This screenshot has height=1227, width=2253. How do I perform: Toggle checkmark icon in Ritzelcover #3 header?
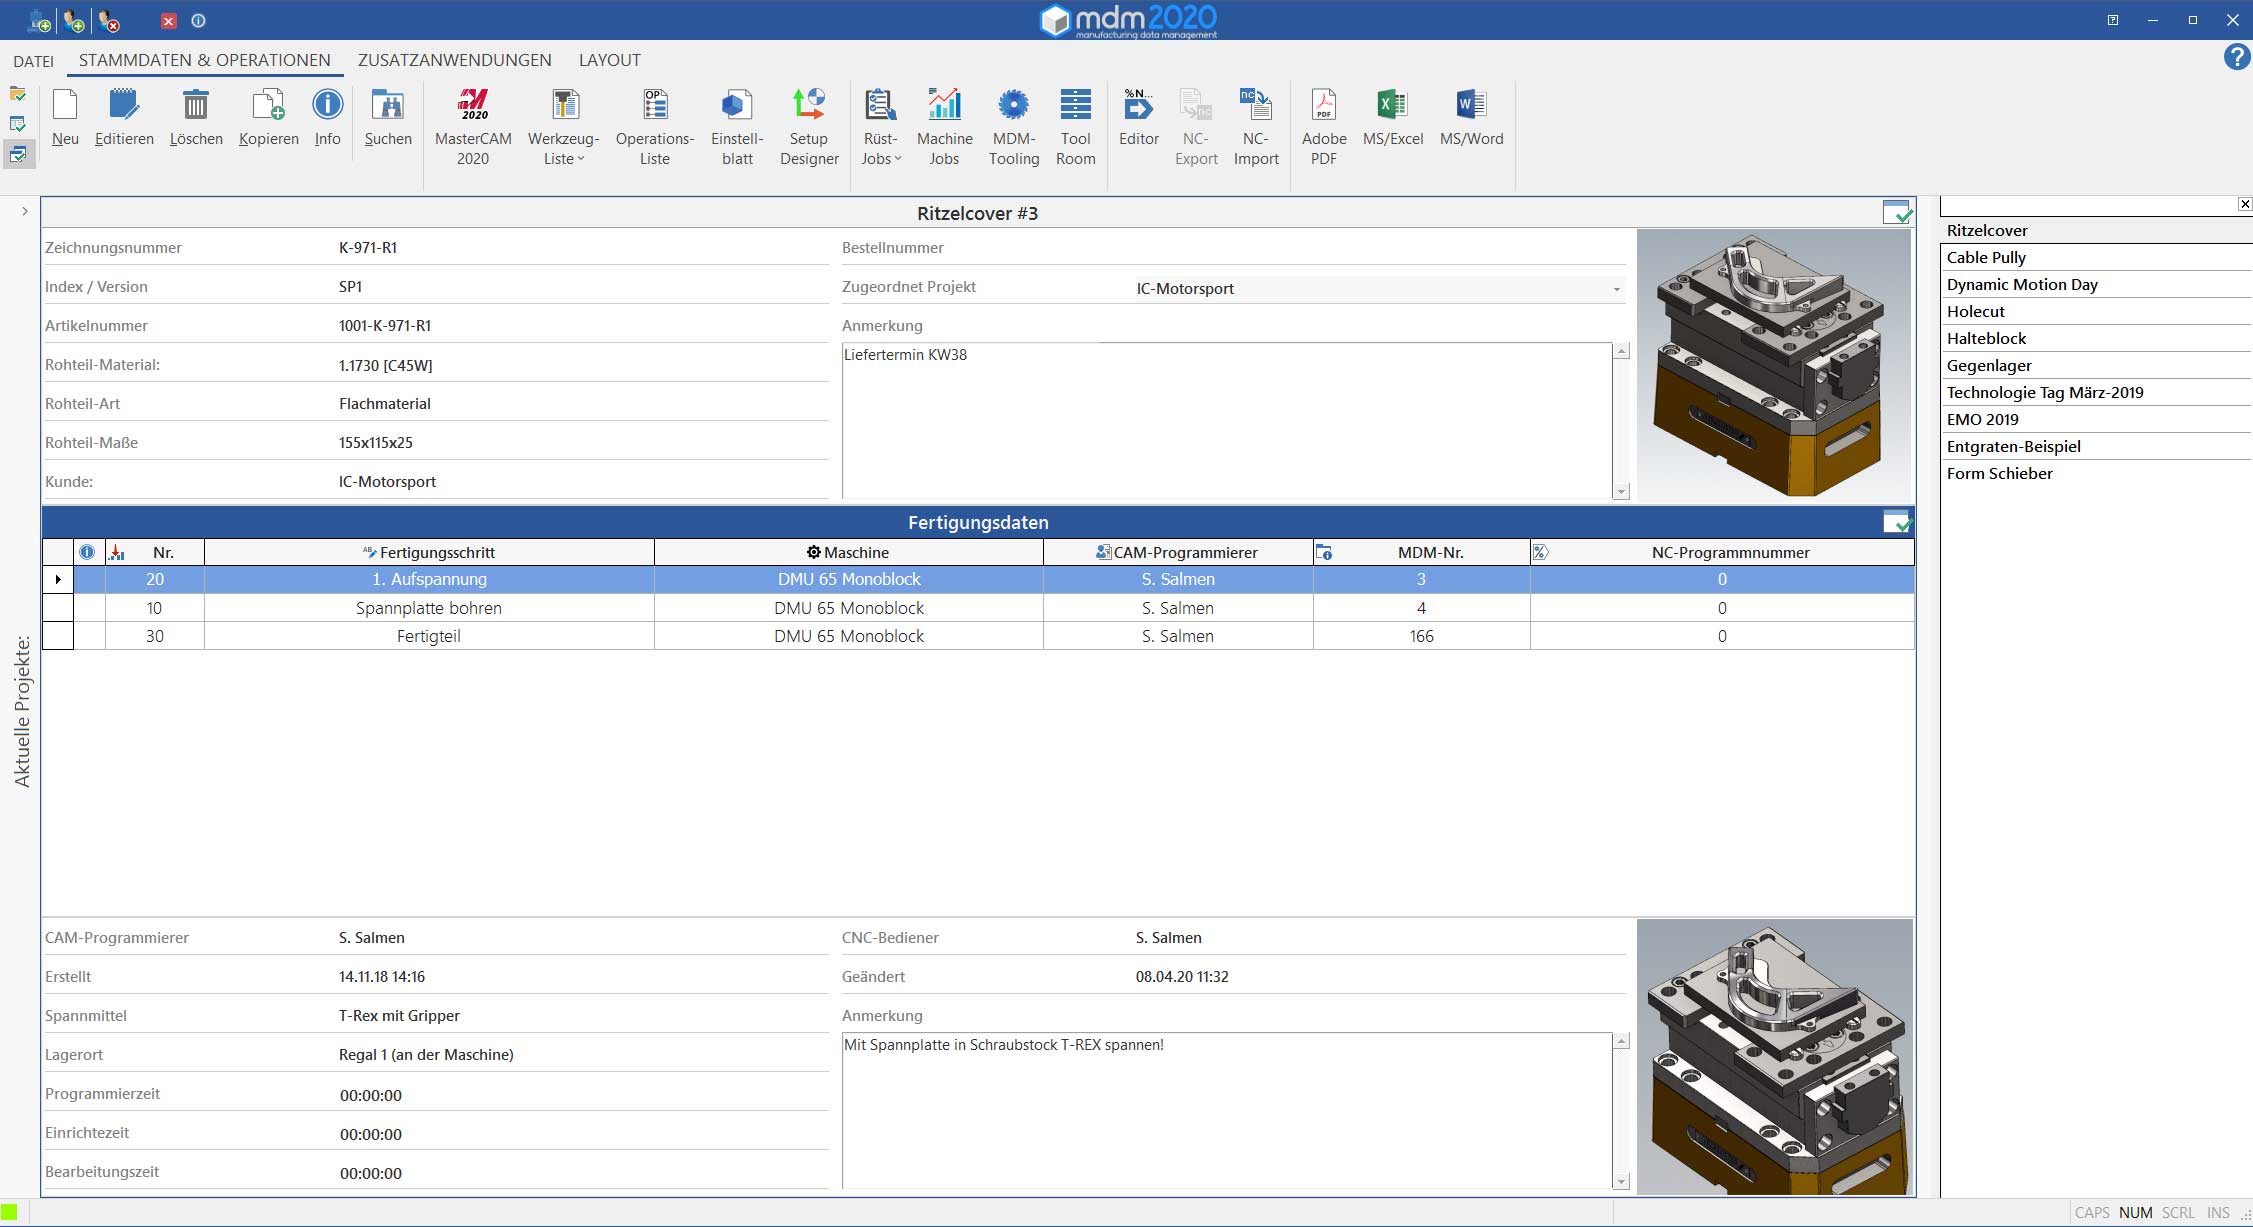pyautogui.click(x=1896, y=212)
